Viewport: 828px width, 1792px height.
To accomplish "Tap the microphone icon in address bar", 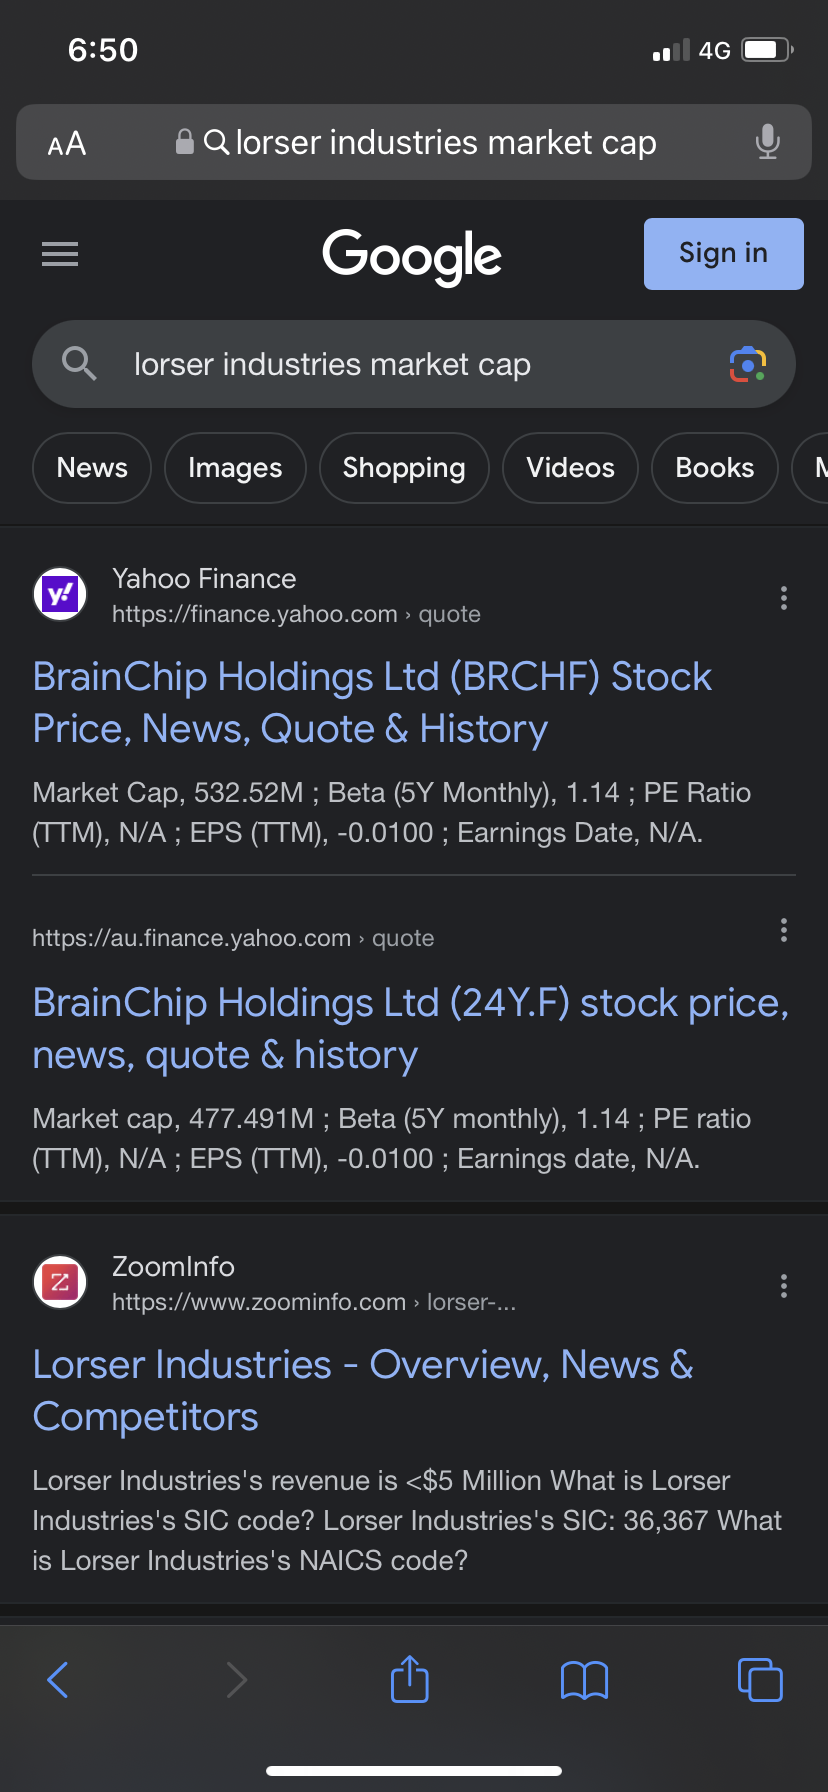I will [767, 142].
